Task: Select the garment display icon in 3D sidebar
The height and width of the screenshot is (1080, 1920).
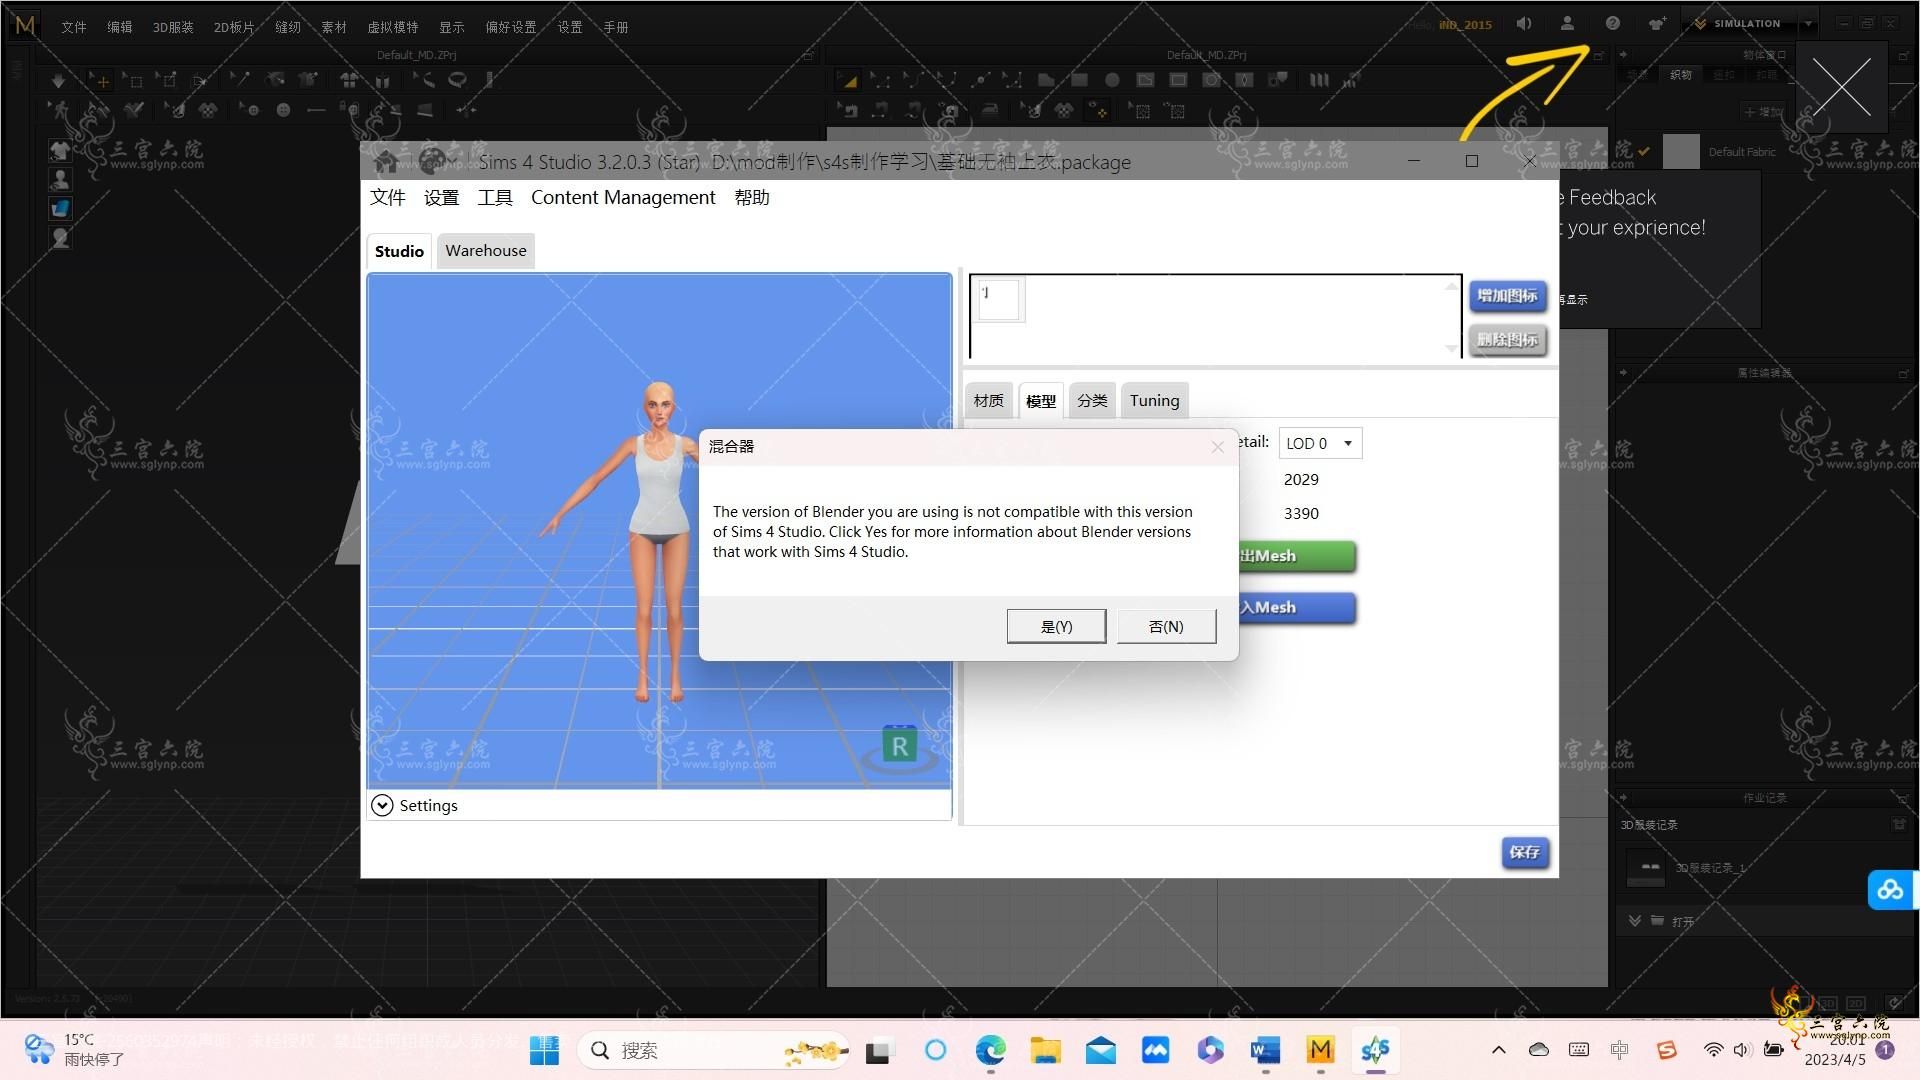Action: 60,150
